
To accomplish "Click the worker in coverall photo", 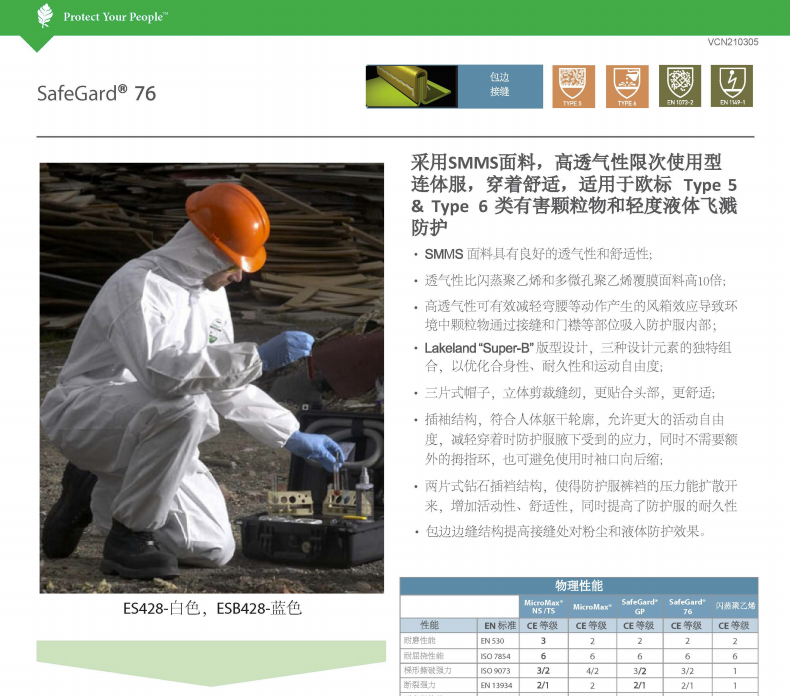I will tap(211, 378).
